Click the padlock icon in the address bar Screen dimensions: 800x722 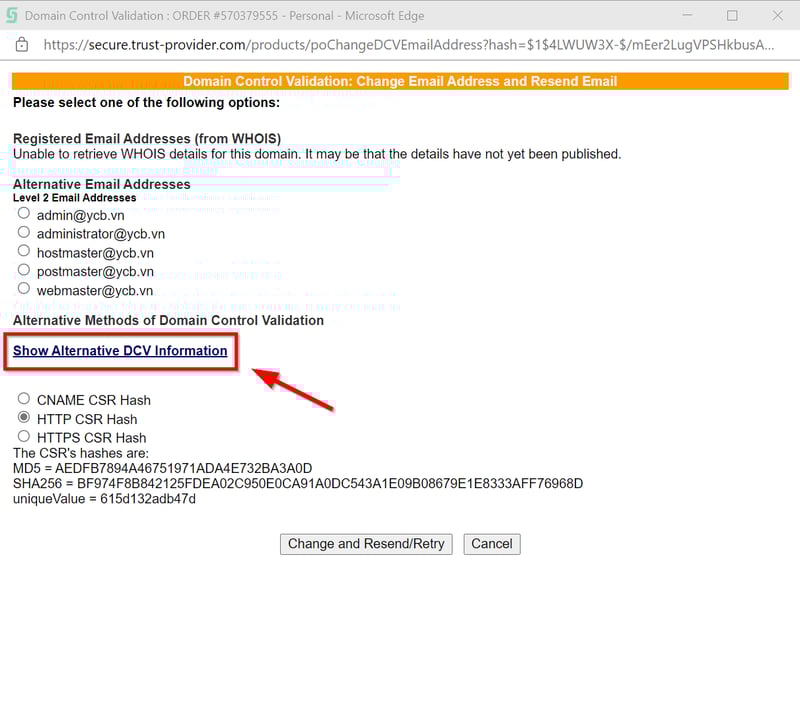(22, 45)
